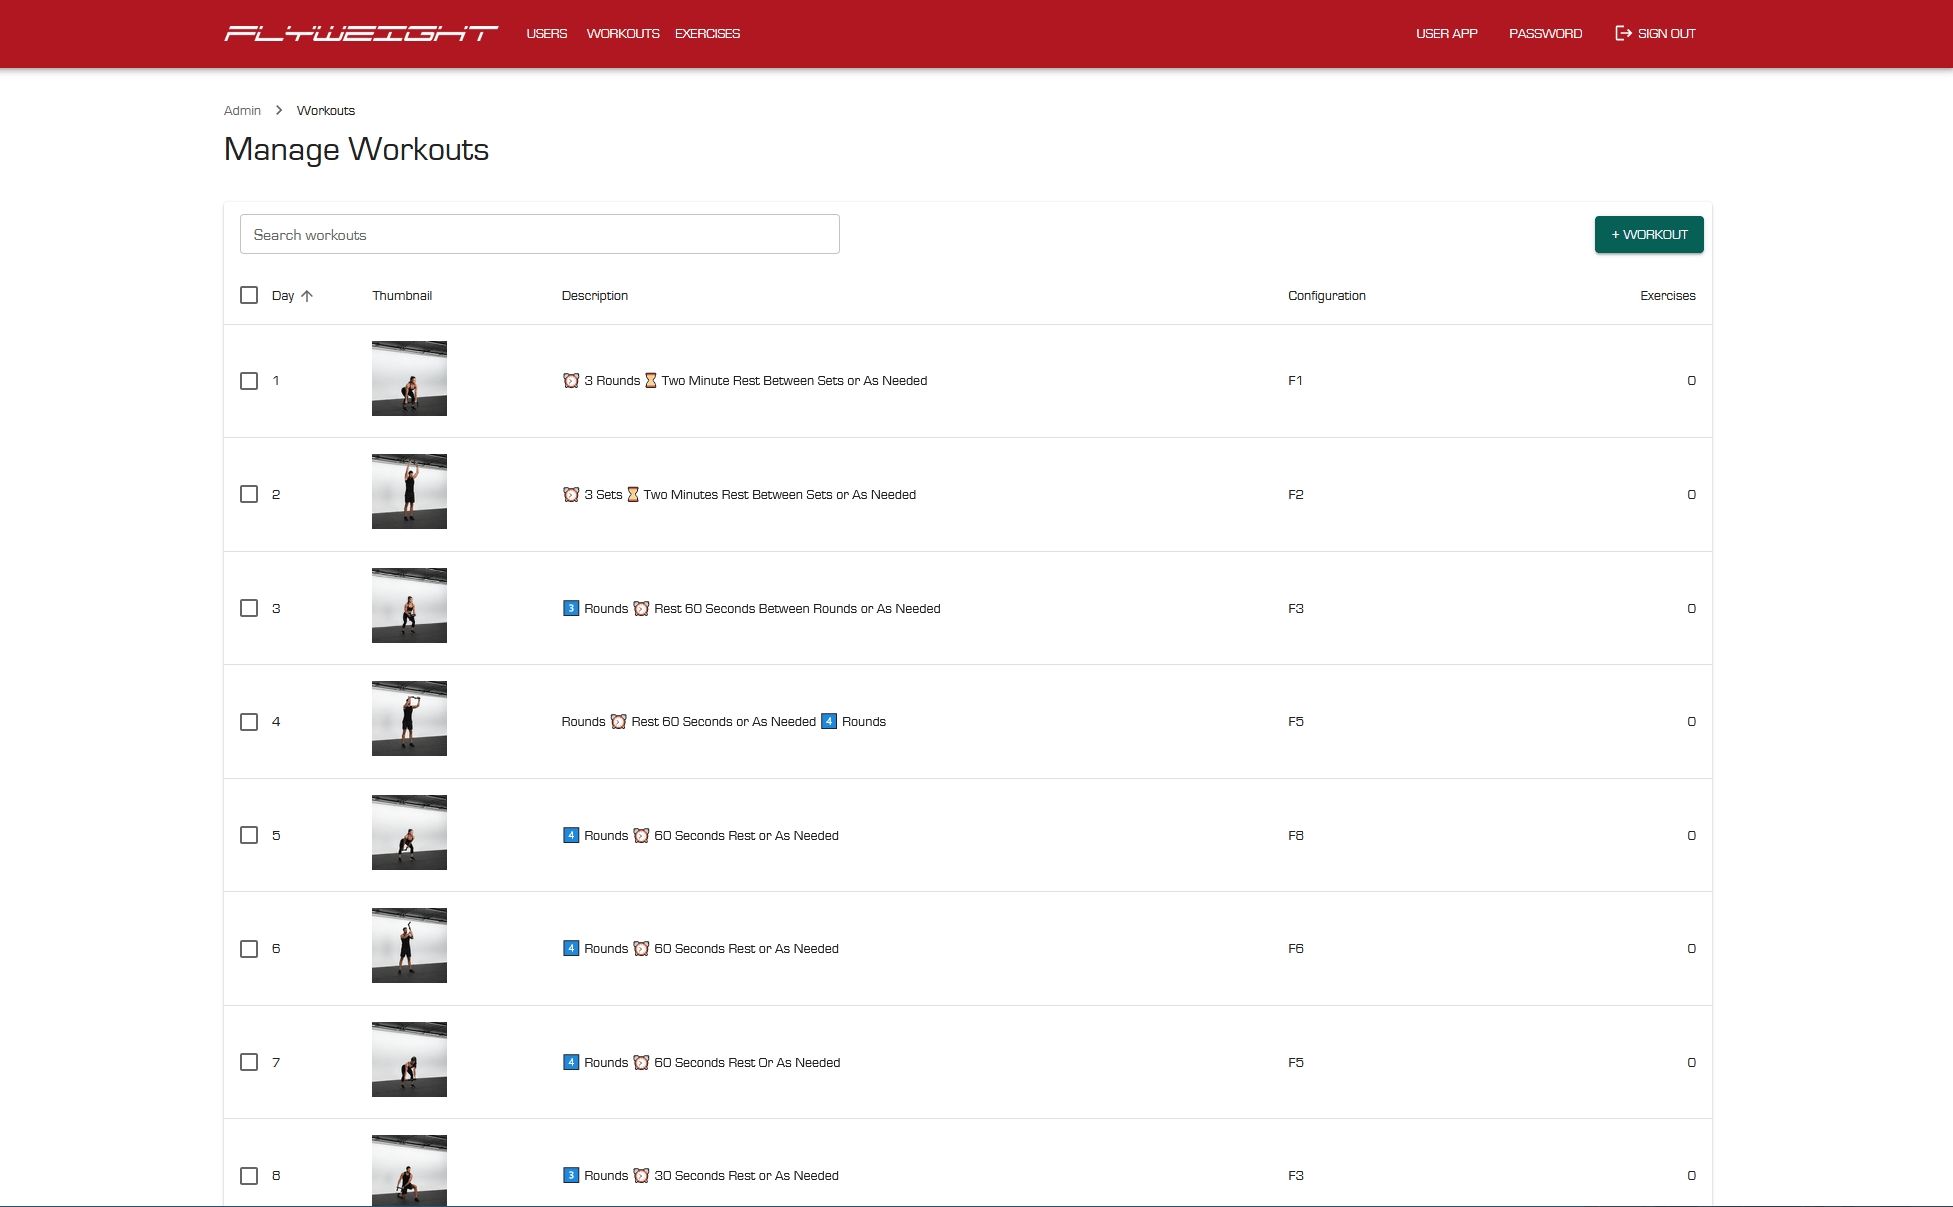The image size is (1953, 1207).
Task: Check the box for Day 5
Action: click(x=249, y=835)
